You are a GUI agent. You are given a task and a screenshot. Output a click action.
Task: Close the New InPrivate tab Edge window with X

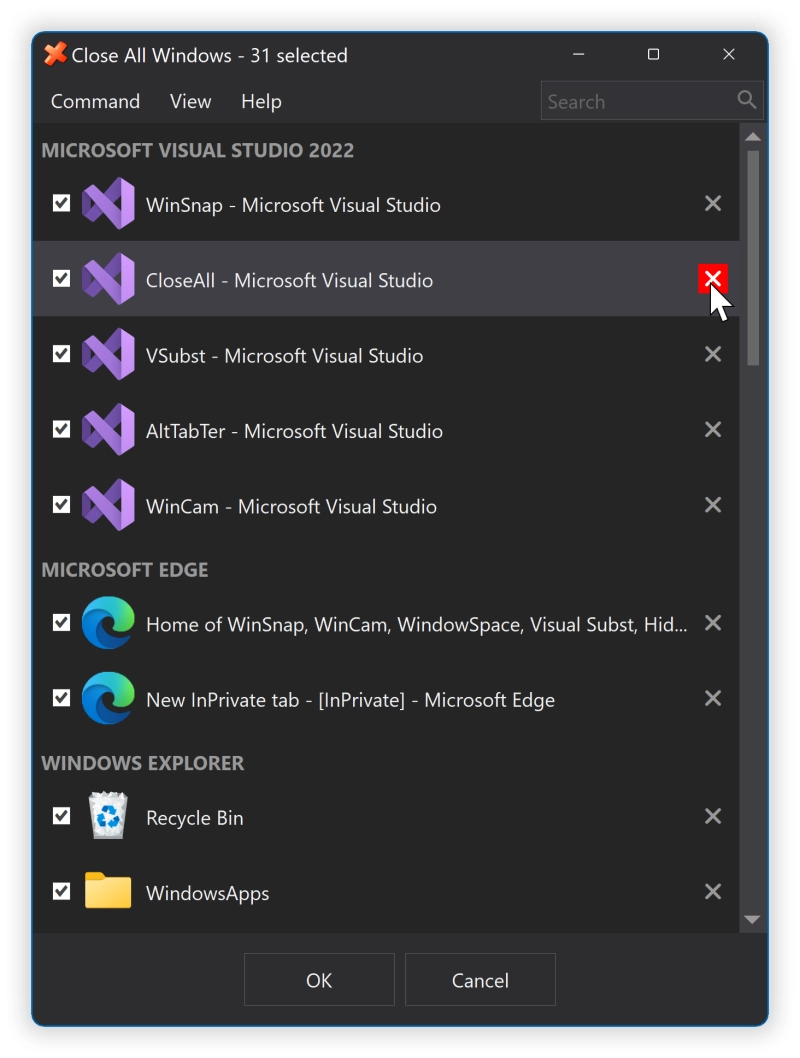713,698
